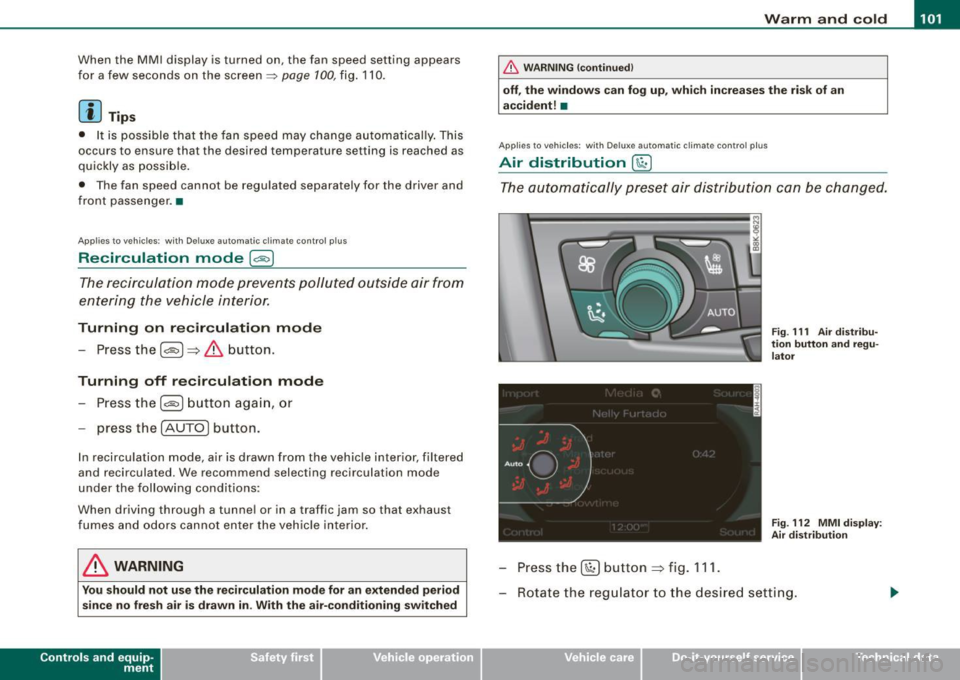Click 'Auto' label next to MMI dial

click(x=513, y=464)
